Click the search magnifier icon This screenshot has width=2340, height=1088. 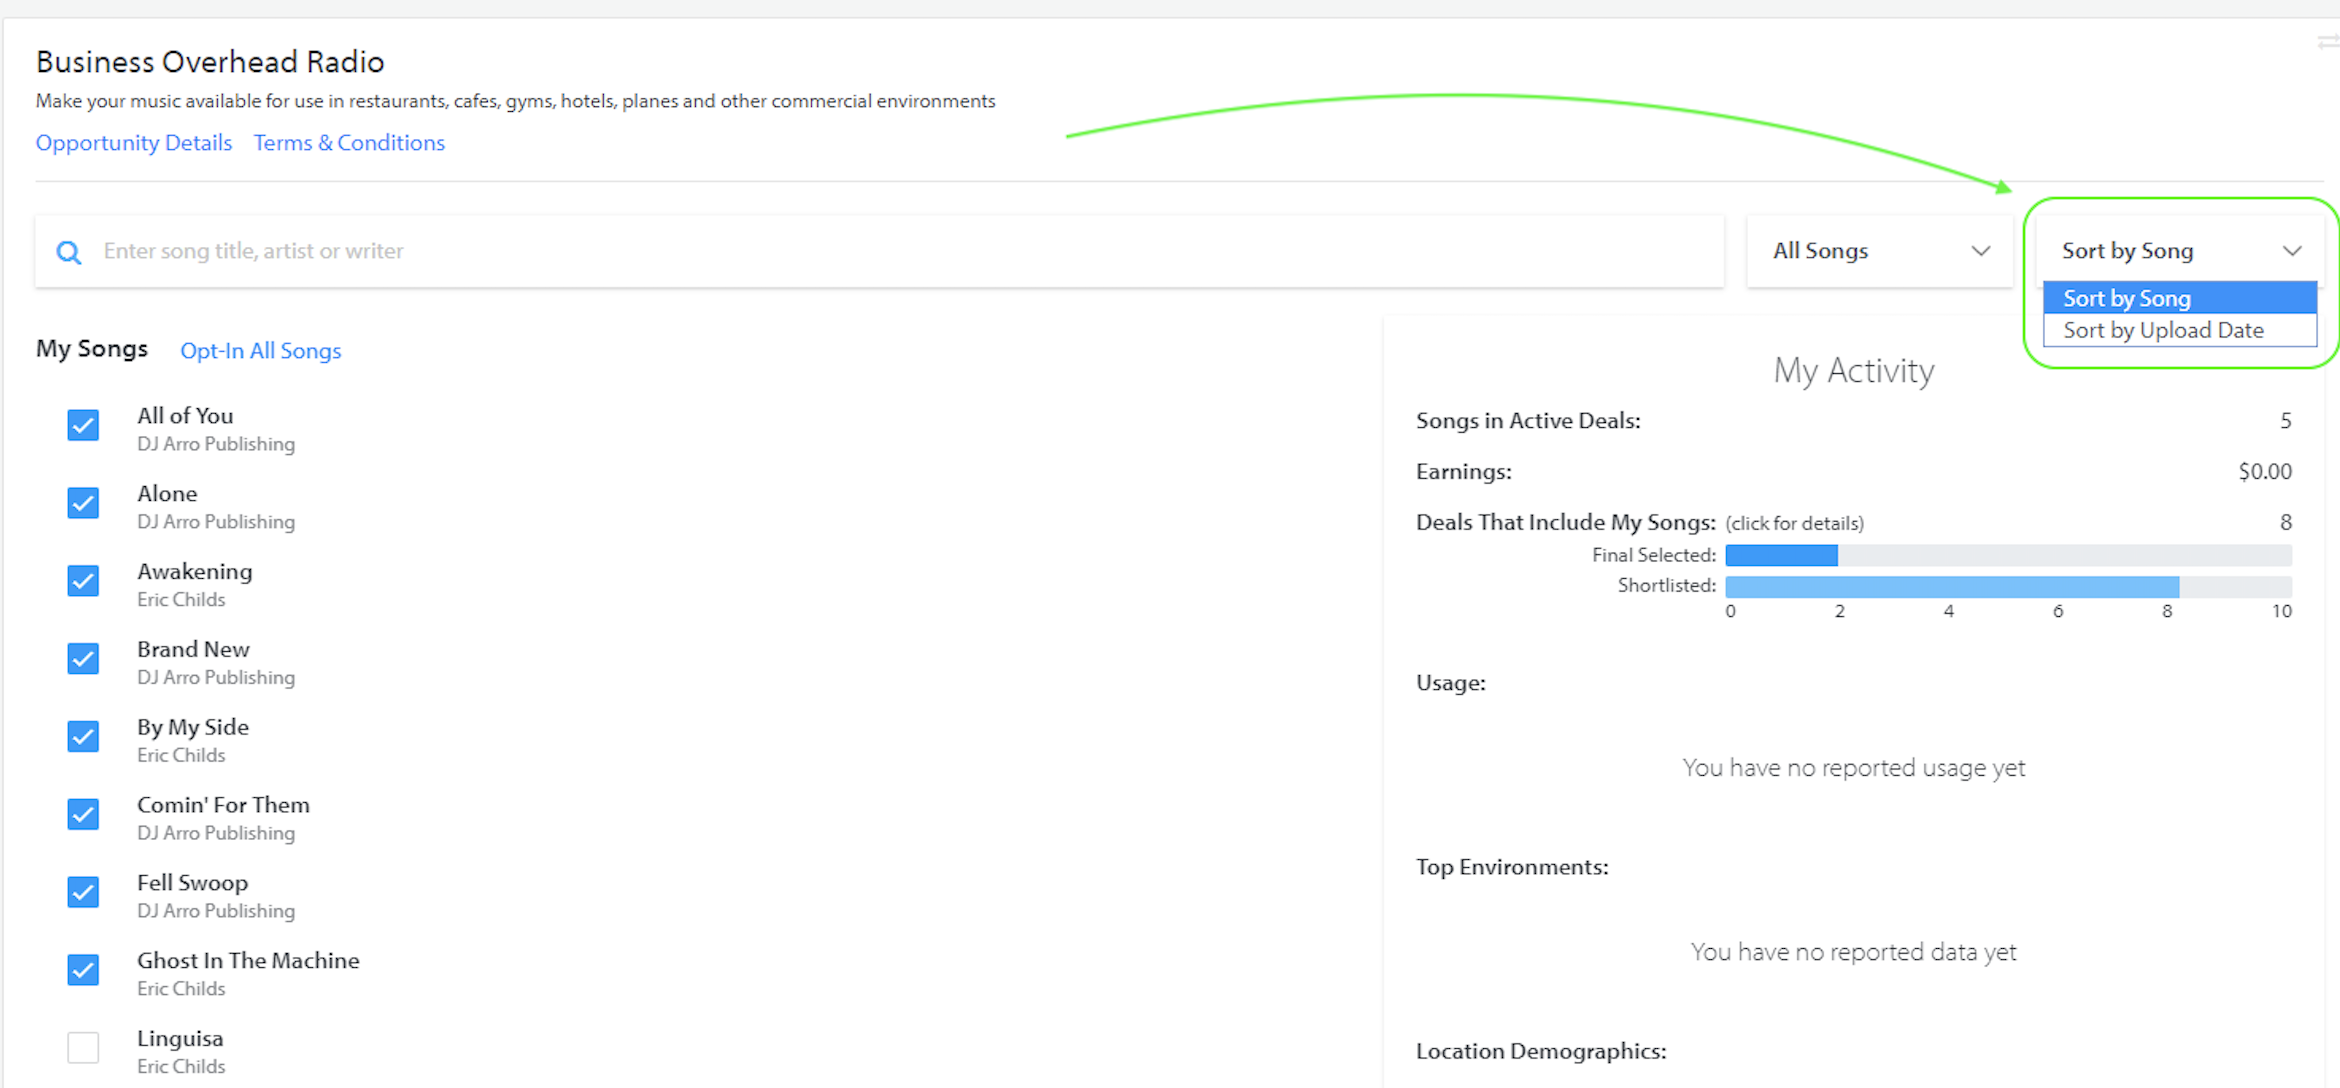click(x=68, y=252)
